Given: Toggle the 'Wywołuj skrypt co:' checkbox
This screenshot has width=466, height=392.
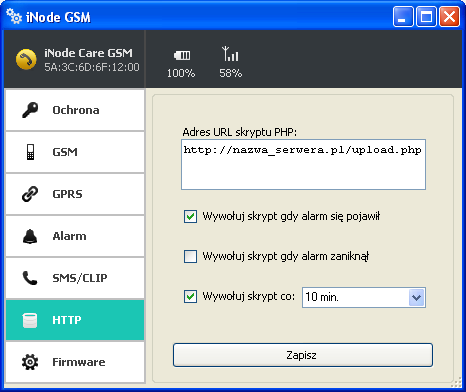Looking at the screenshot, I should [190, 297].
